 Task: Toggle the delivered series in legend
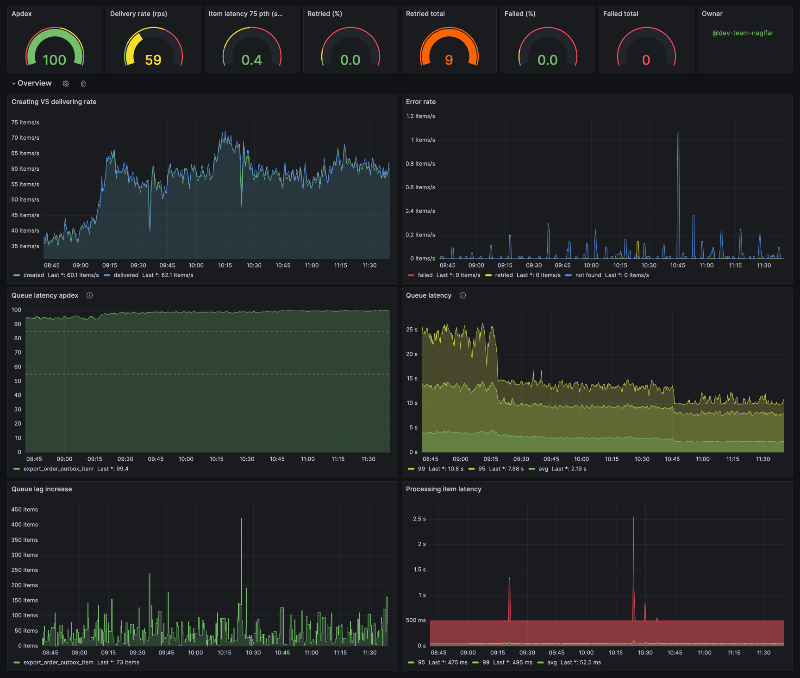[126, 275]
